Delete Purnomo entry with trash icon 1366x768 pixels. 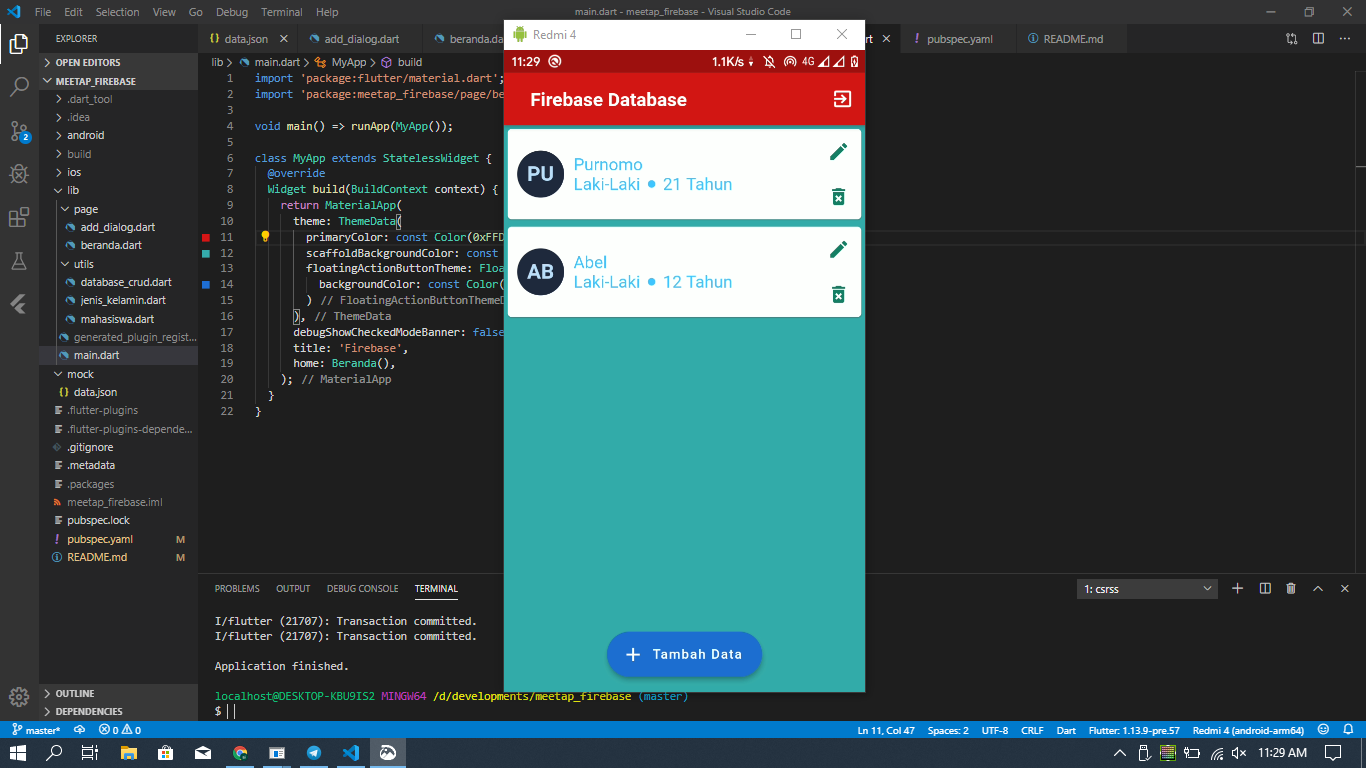coord(838,196)
